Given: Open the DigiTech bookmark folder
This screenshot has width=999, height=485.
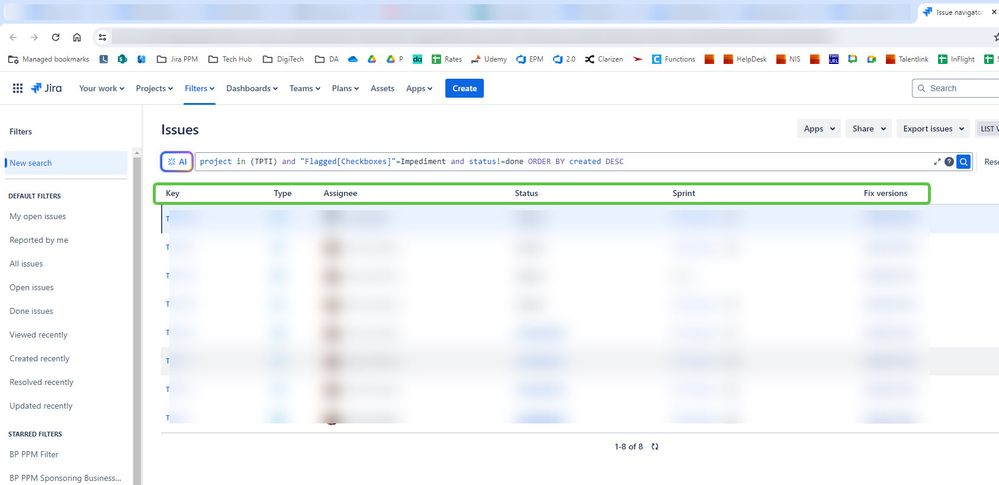Looking at the screenshot, I should click(283, 59).
